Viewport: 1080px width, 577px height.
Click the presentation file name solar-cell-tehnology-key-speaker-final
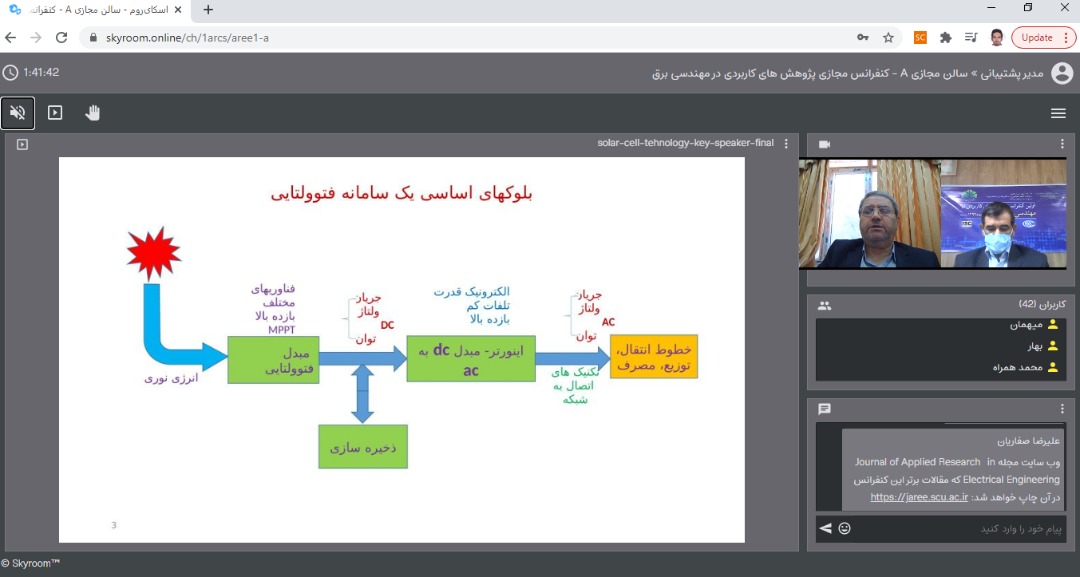click(x=685, y=143)
